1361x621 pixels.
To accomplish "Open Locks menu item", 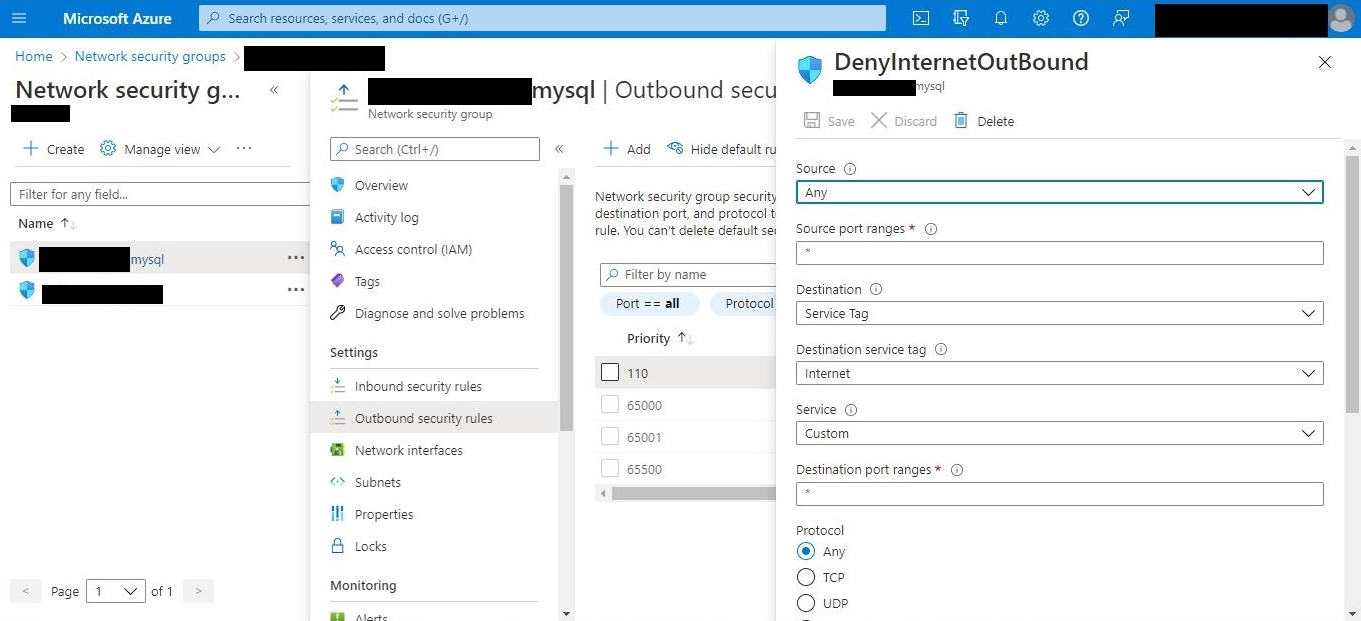I will tap(370, 546).
